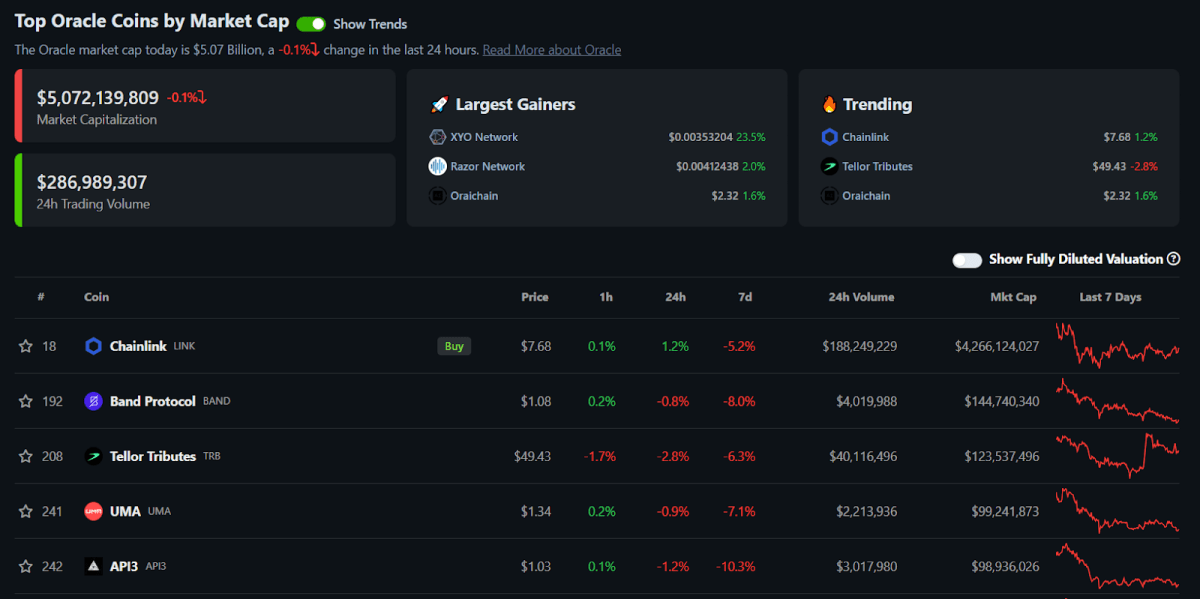Click UMA's $99,241,873 market cap
This screenshot has height=599, width=1200.
(x=1005, y=511)
